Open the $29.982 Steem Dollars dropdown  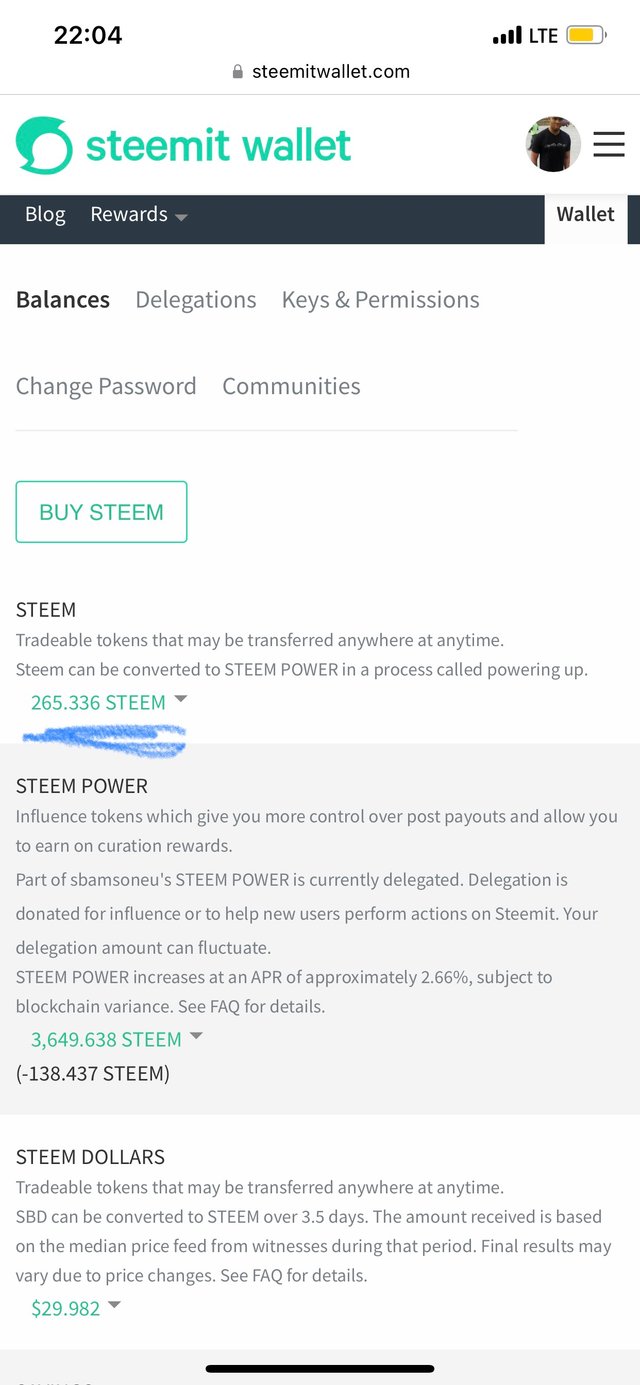click(75, 1308)
